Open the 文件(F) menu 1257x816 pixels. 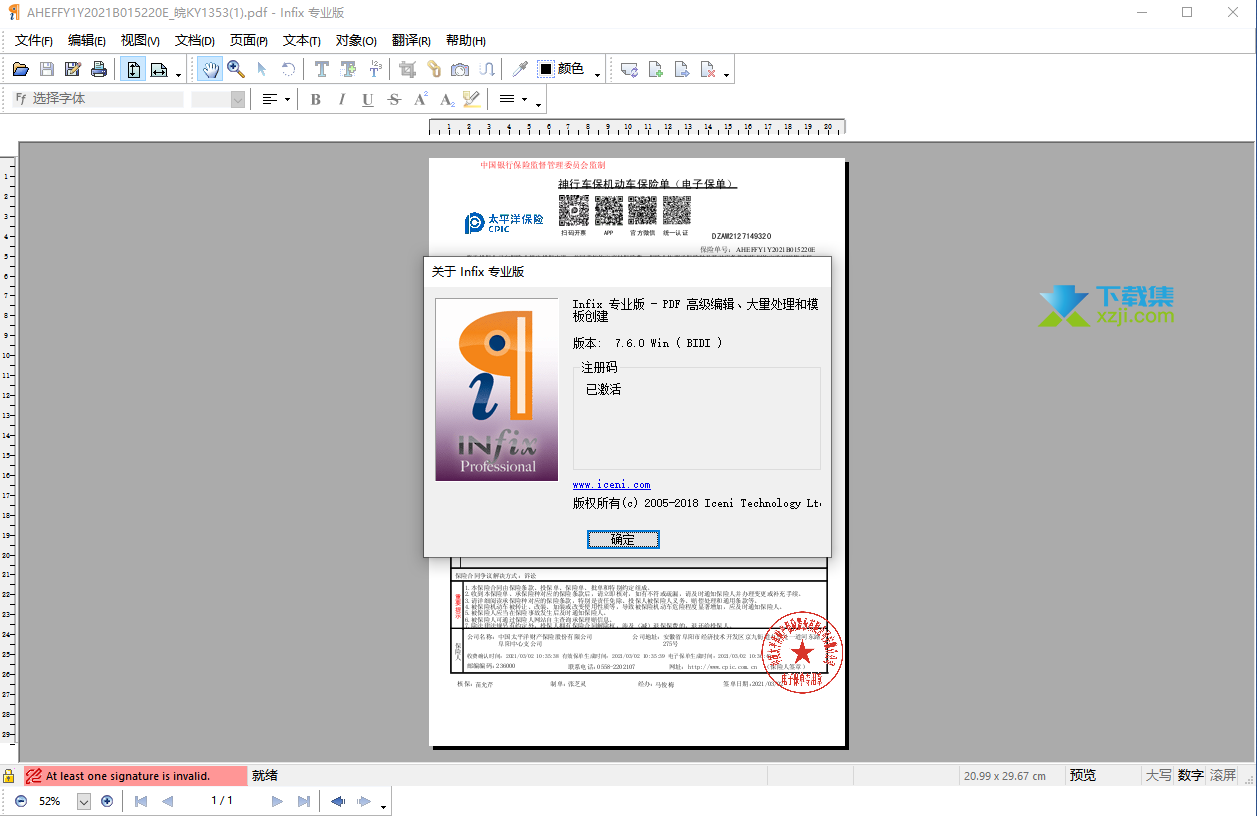[34, 41]
